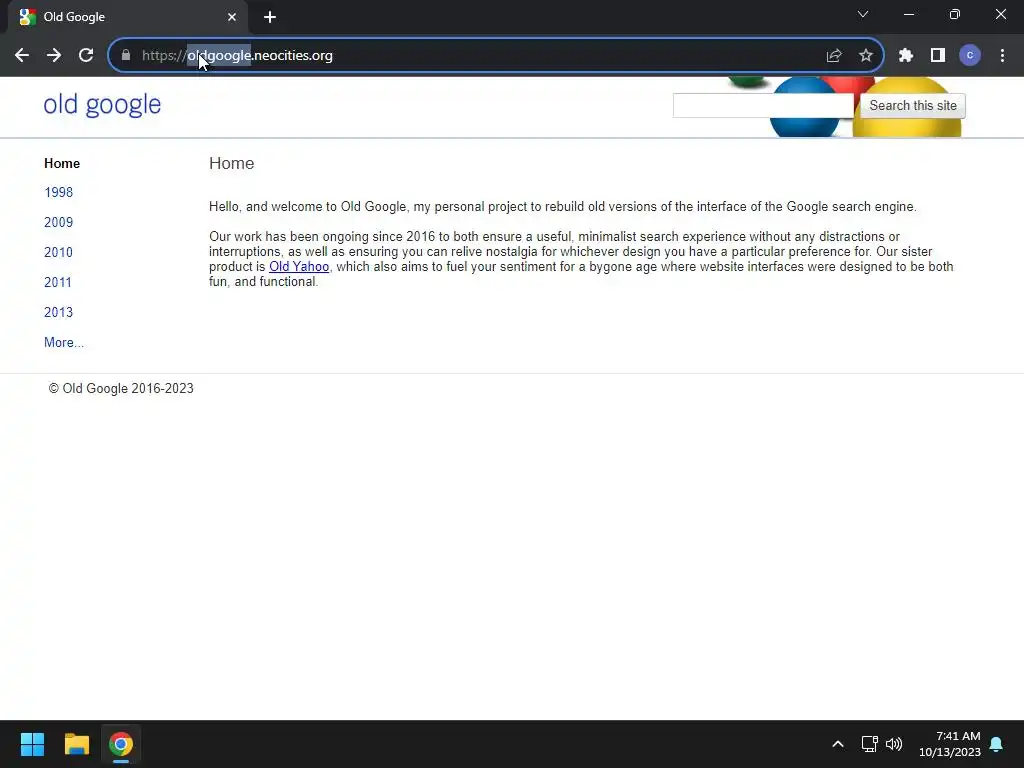This screenshot has height=768, width=1024.
Task: Close the Old Google tab
Action: (x=232, y=17)
